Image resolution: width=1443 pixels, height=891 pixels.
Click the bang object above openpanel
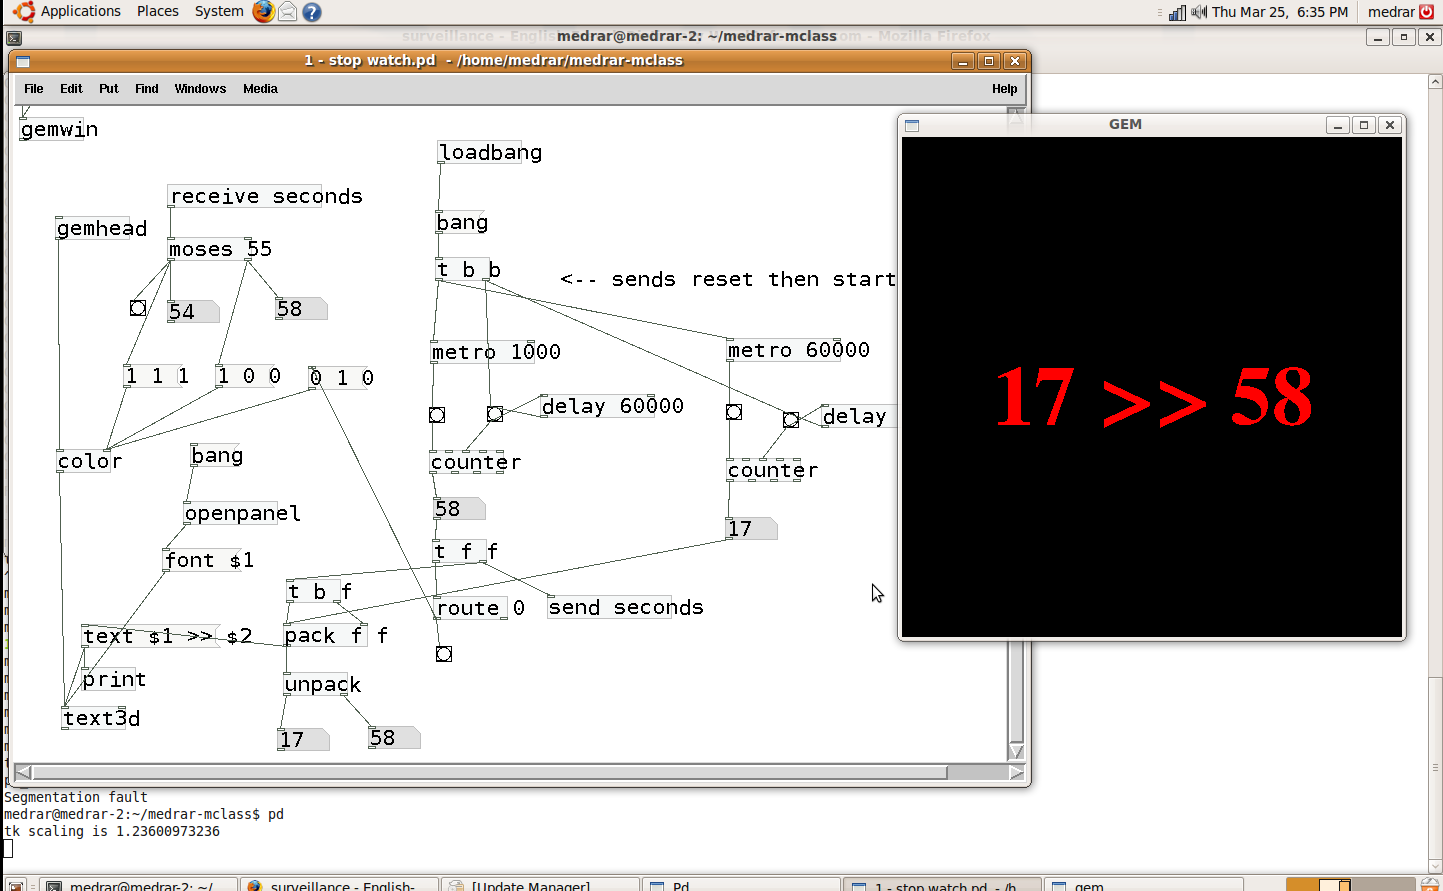pos(216,455)
